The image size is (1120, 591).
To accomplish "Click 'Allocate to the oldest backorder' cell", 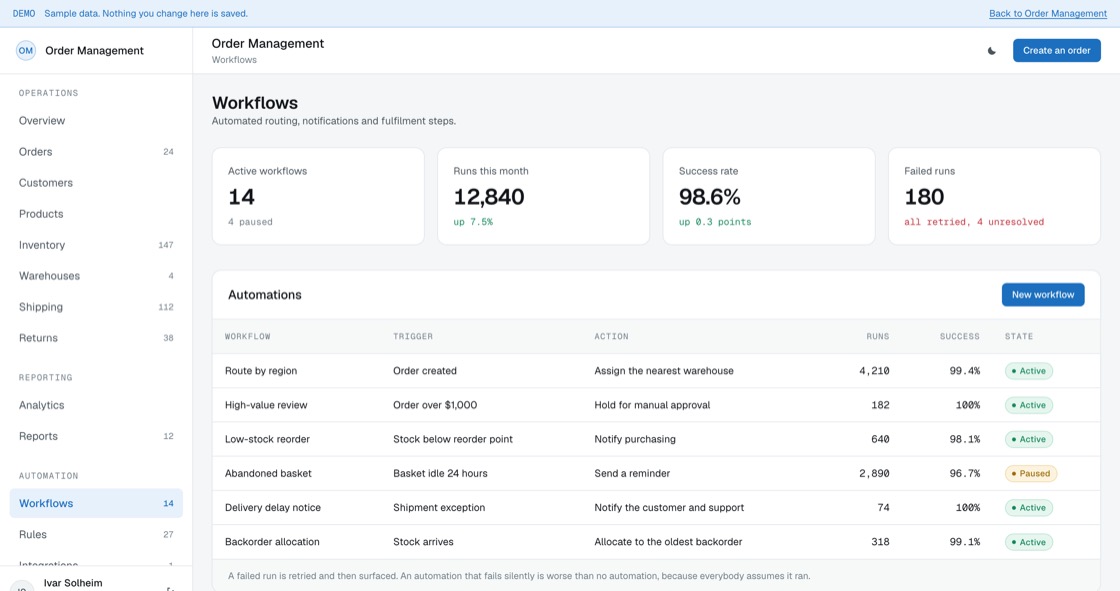I will [668, 542].
